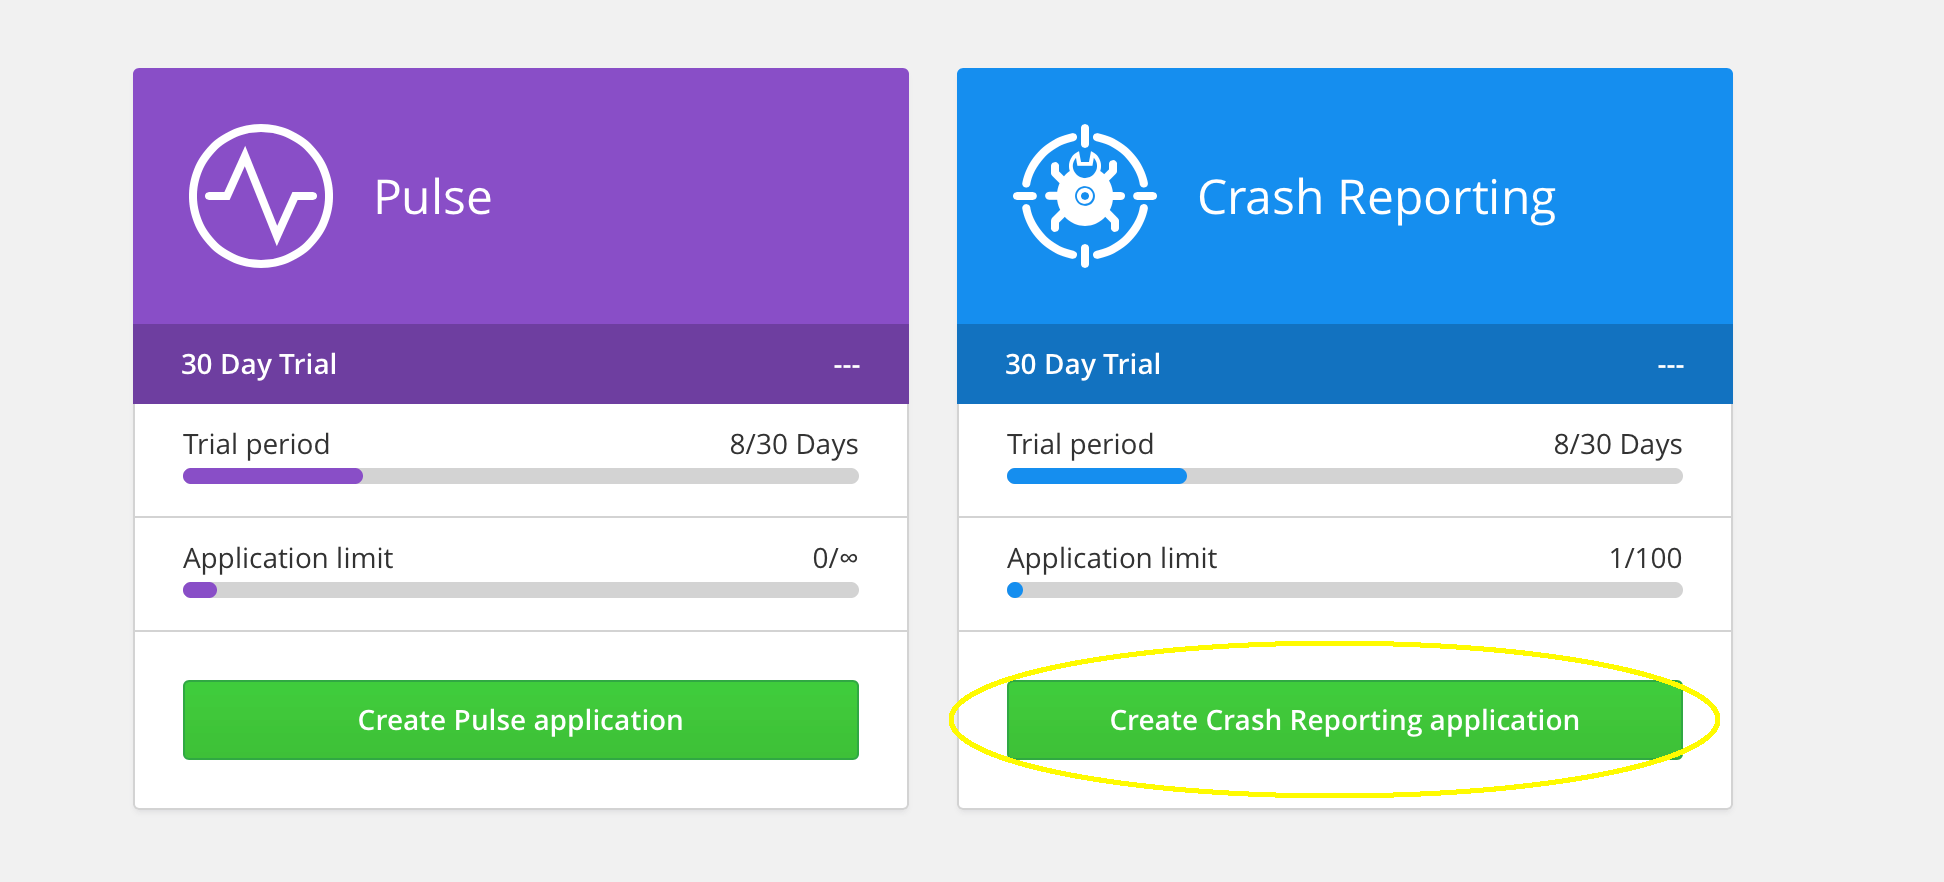Click "Trial period" label in Pulse card
This screenshot has height=882, width=1944.
(256, 445)
